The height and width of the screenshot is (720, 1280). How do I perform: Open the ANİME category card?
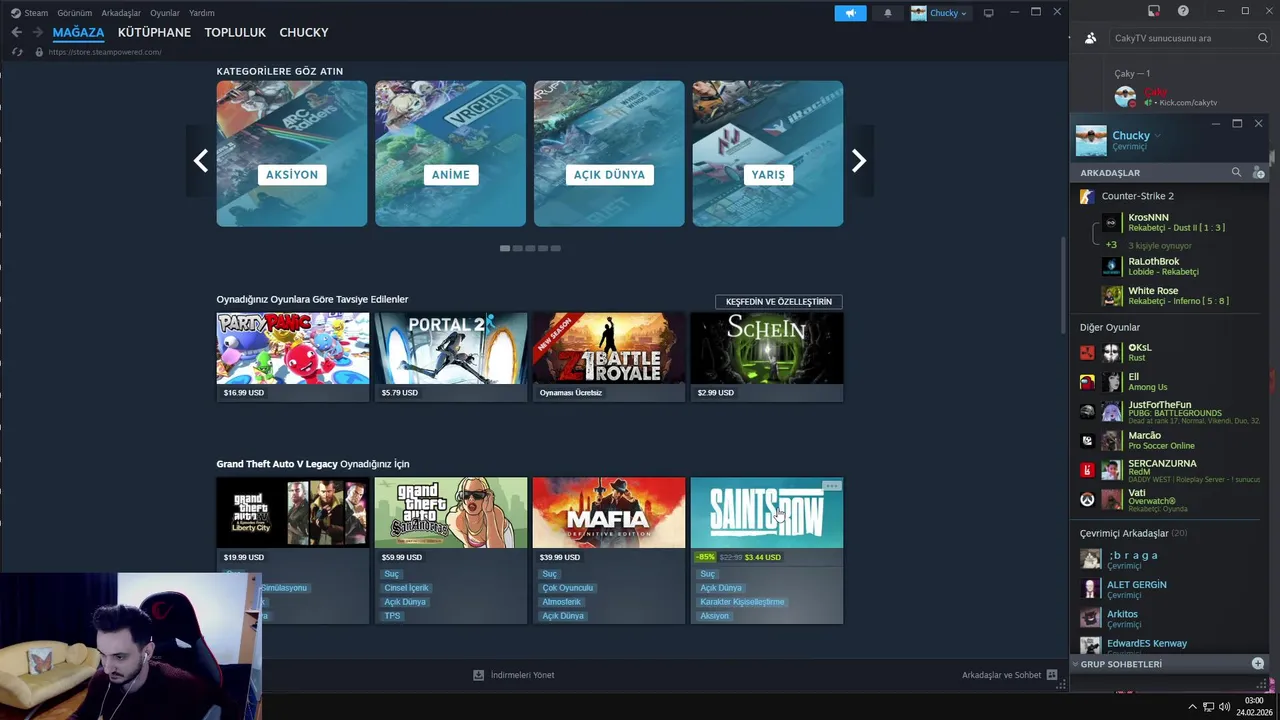tap(450, 154)
